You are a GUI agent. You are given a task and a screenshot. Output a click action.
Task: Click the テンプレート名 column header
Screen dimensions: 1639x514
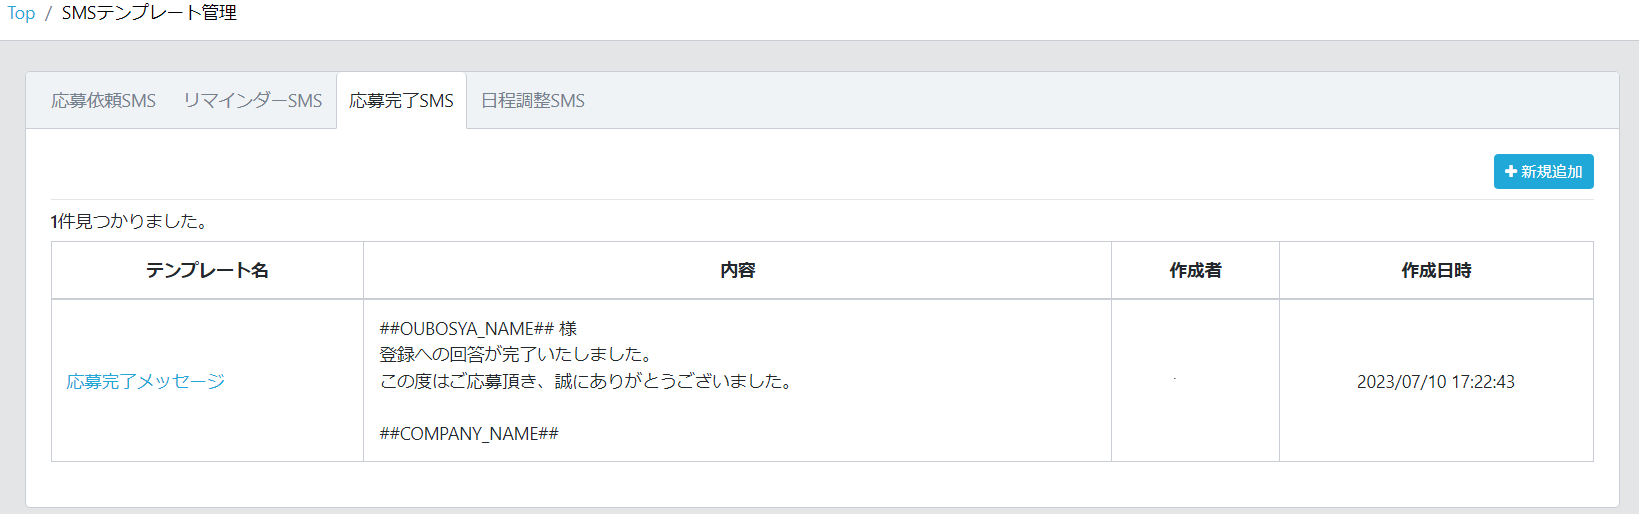pyautogui.click(x=207, y=270)
